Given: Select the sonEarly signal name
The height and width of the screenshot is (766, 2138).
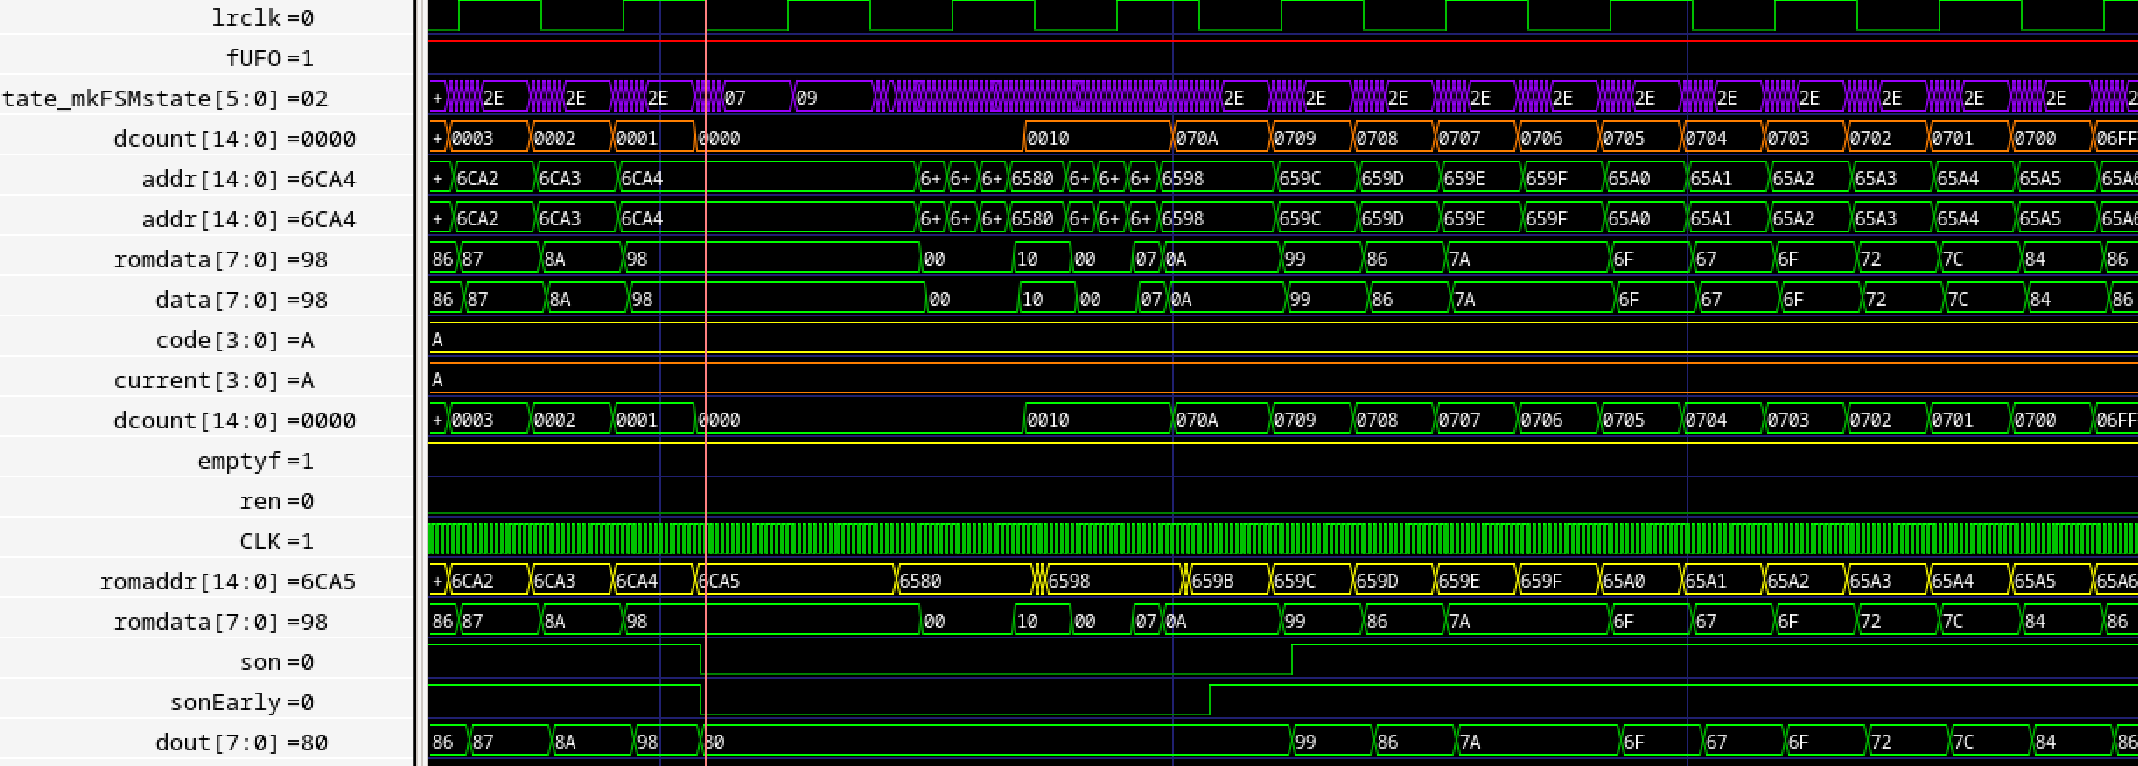Looking at the screenshot, I should (226, 702).
